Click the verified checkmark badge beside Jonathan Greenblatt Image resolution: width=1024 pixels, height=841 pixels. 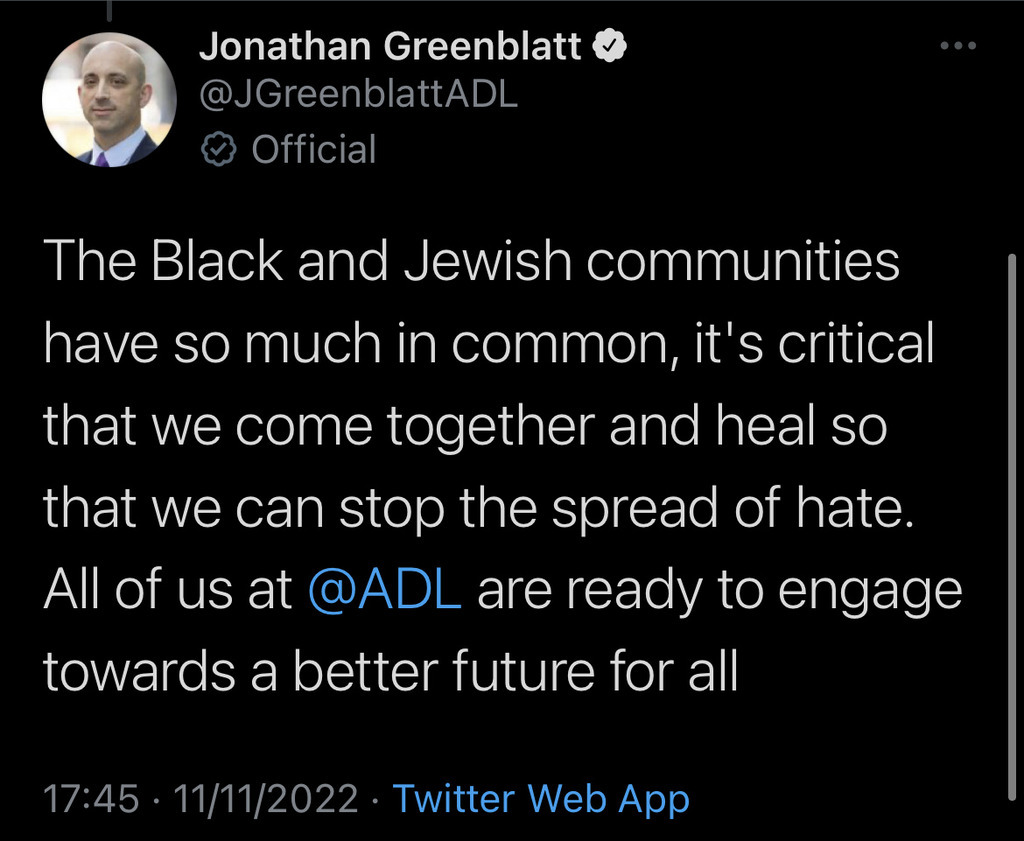click(609, 46)
